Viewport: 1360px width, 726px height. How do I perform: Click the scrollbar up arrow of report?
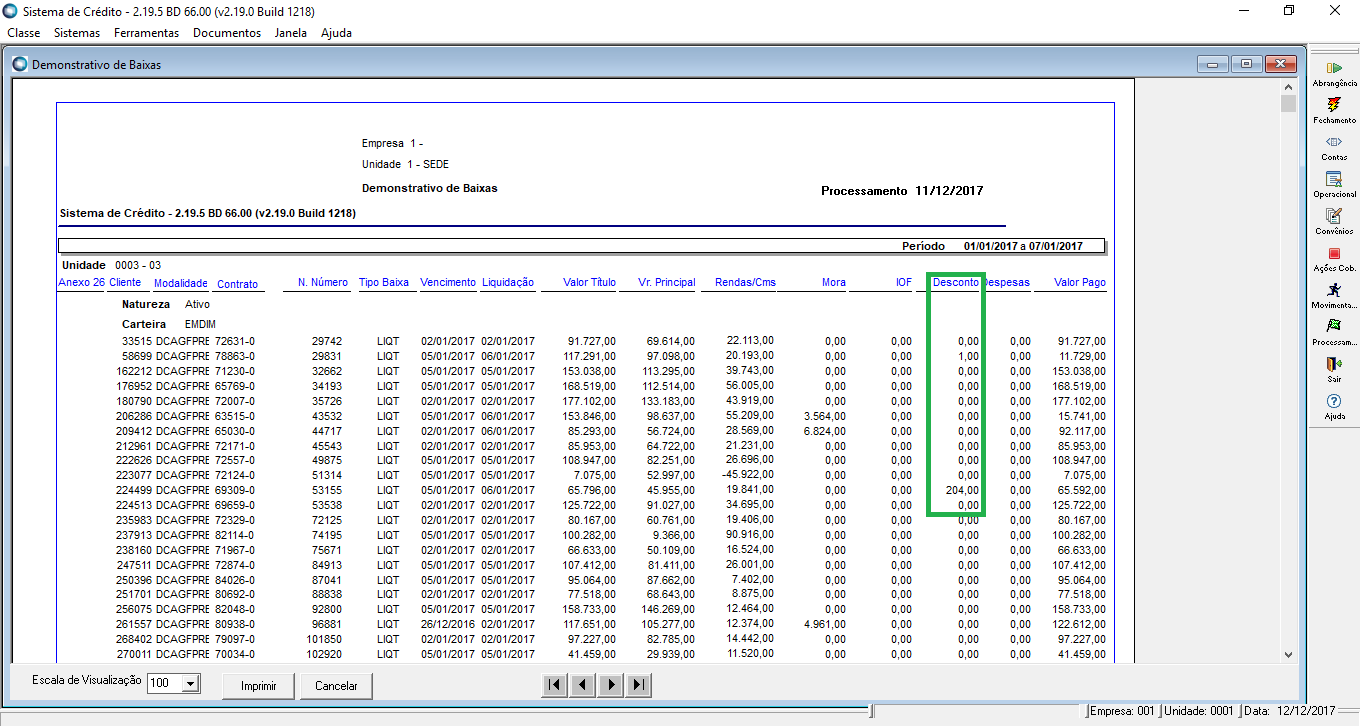pyautogui.click(x=1288, y=88)
